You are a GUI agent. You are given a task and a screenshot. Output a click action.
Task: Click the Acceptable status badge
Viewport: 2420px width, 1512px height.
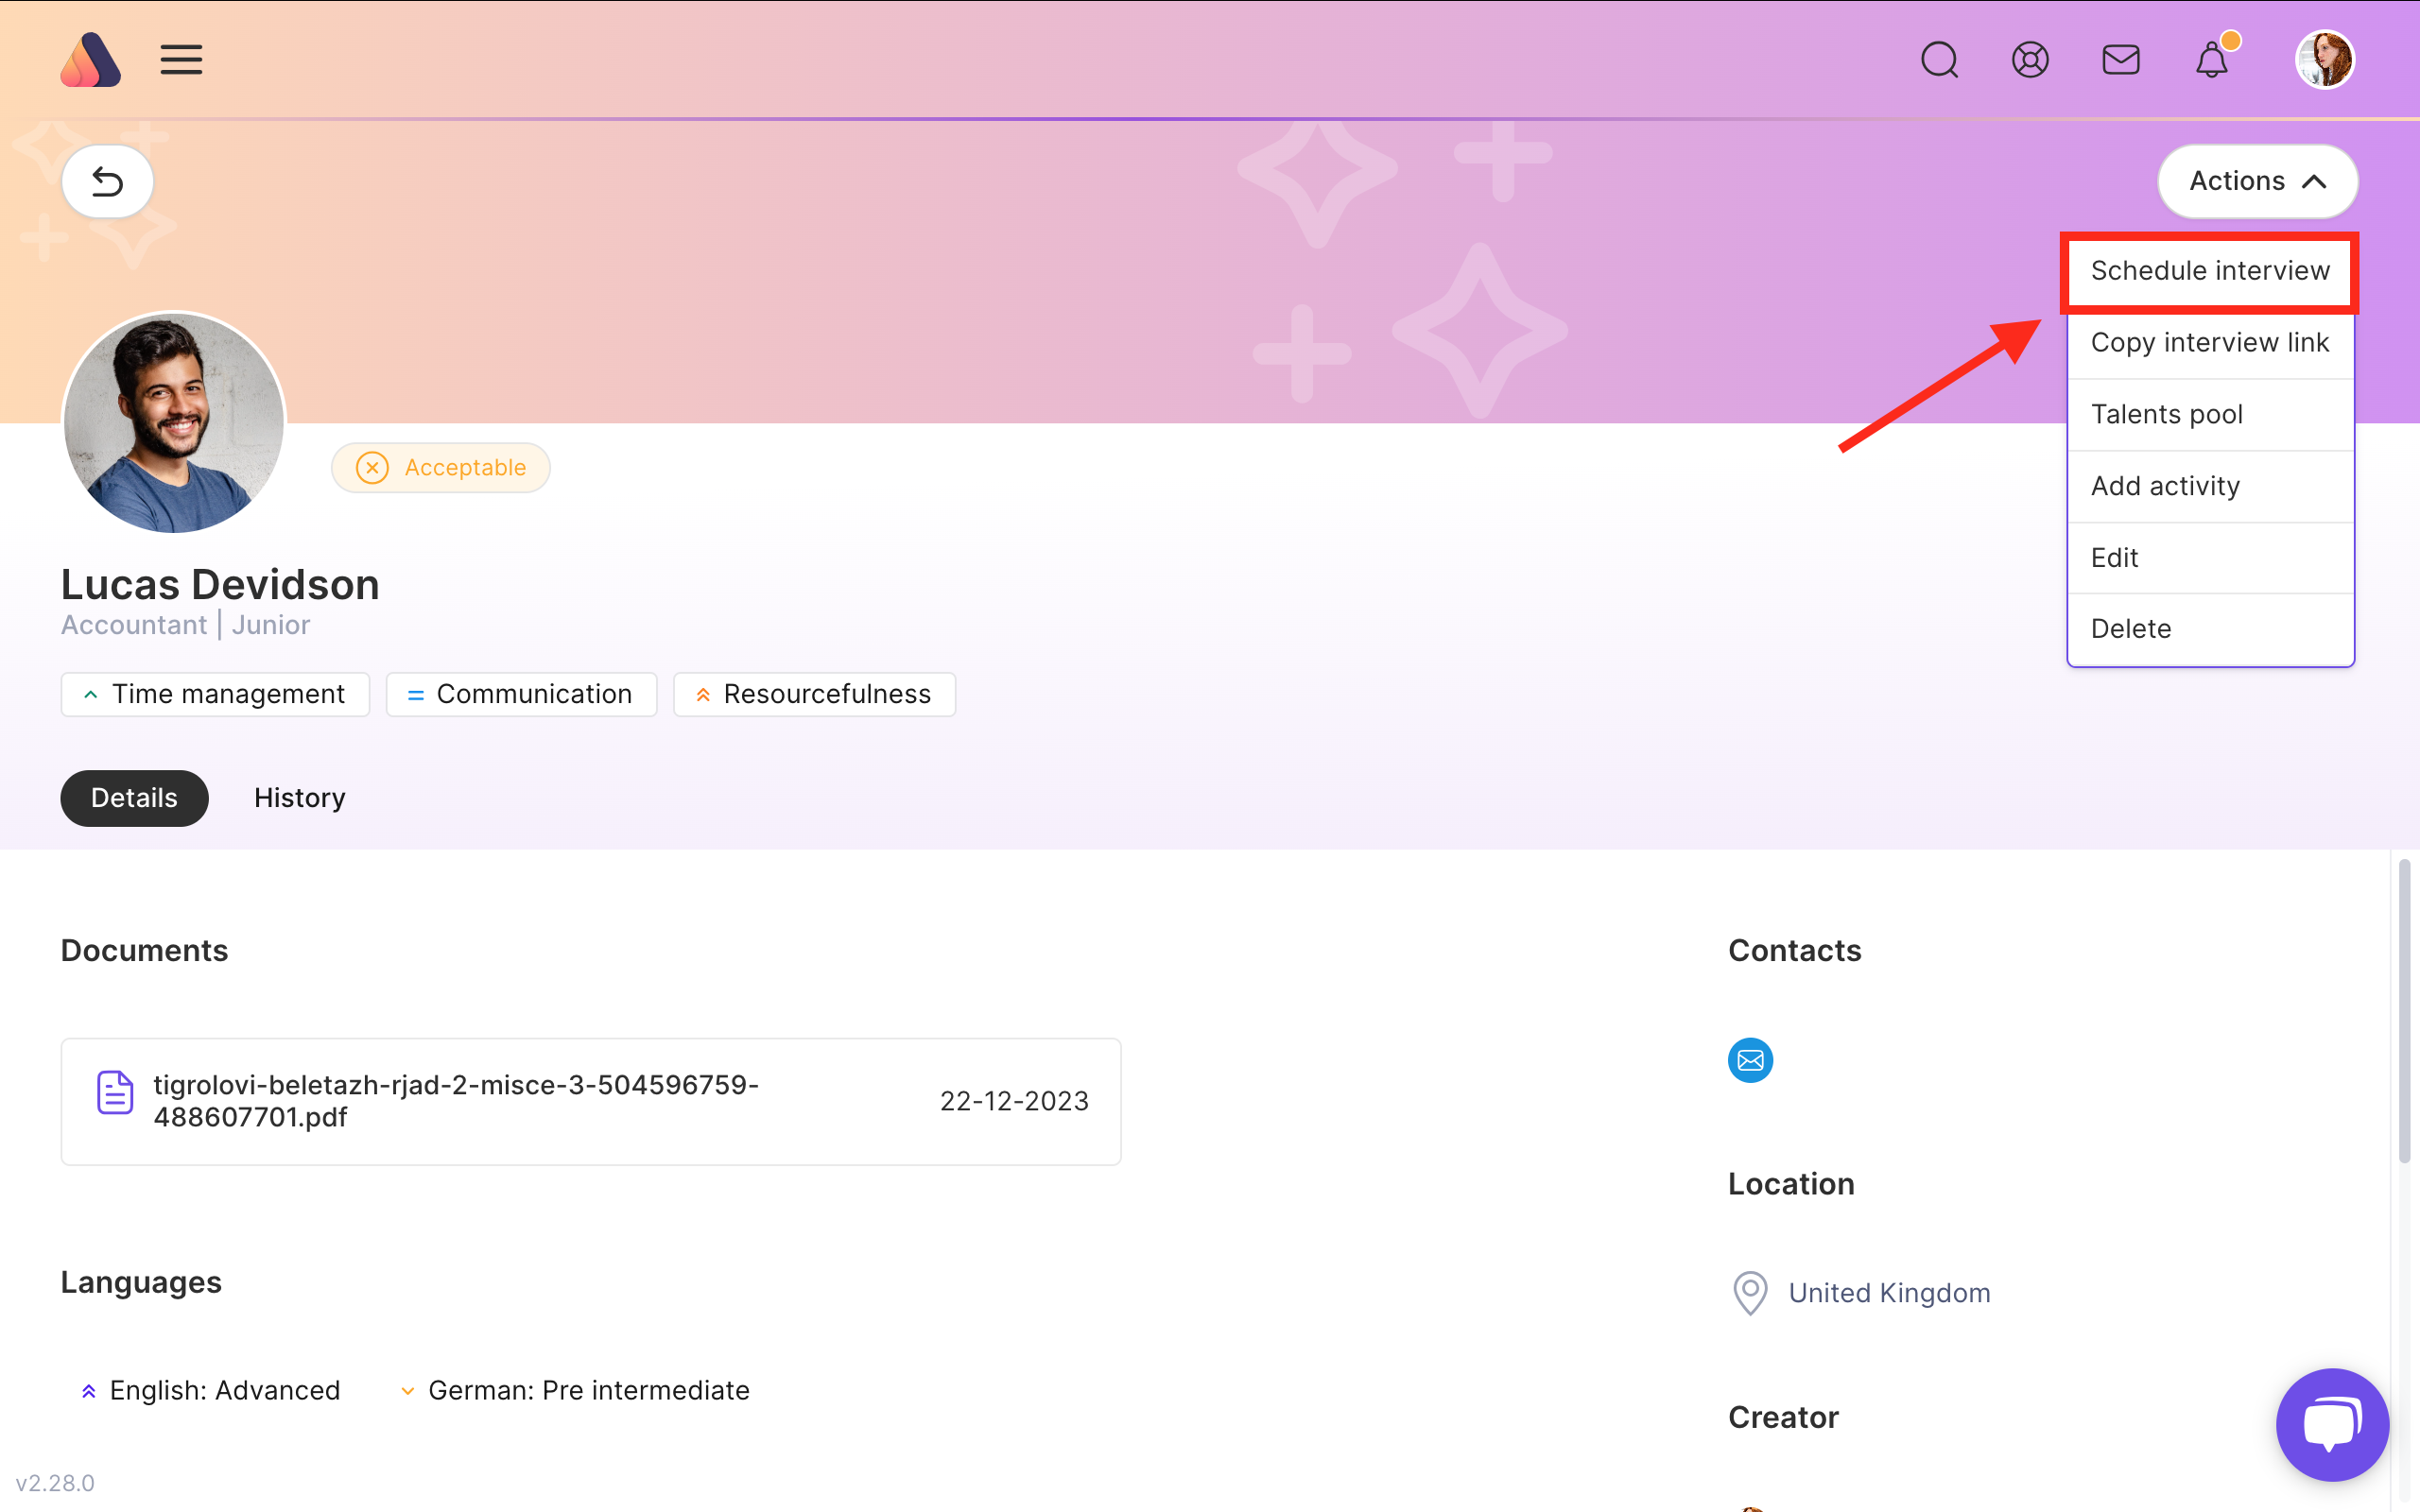pos(441,468)
